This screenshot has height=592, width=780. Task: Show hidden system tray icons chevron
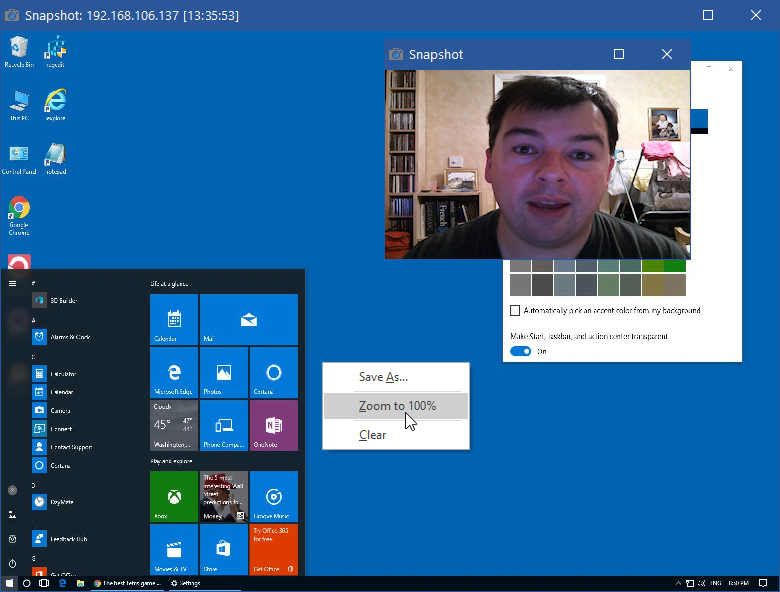(x=676, y=583)
